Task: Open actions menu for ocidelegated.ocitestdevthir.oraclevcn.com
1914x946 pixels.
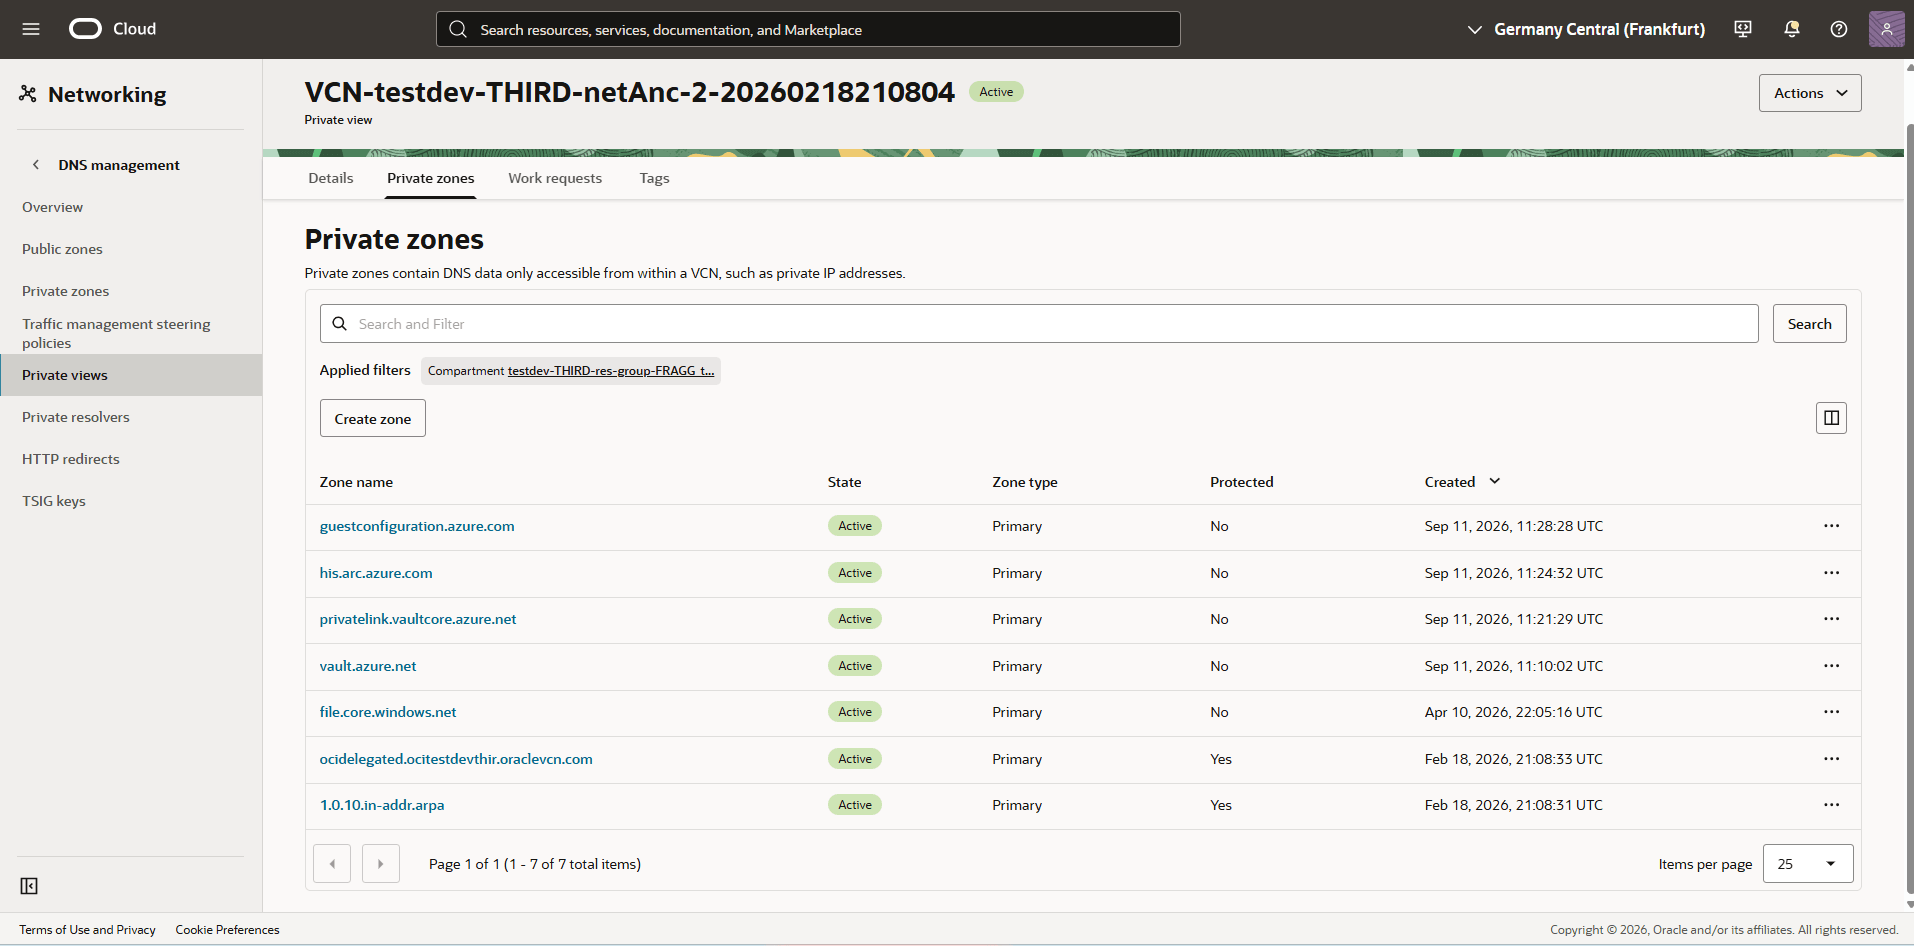Action: pyautogui.click(x=1831, y=759)
